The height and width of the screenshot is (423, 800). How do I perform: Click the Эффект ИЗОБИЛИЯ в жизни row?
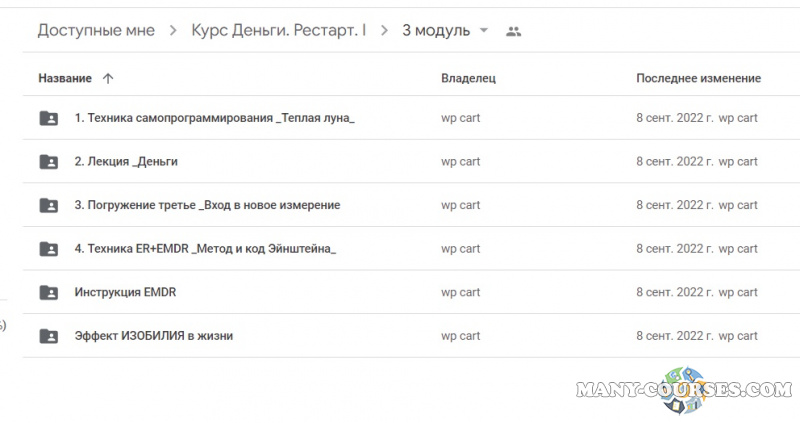pos(154,336)
